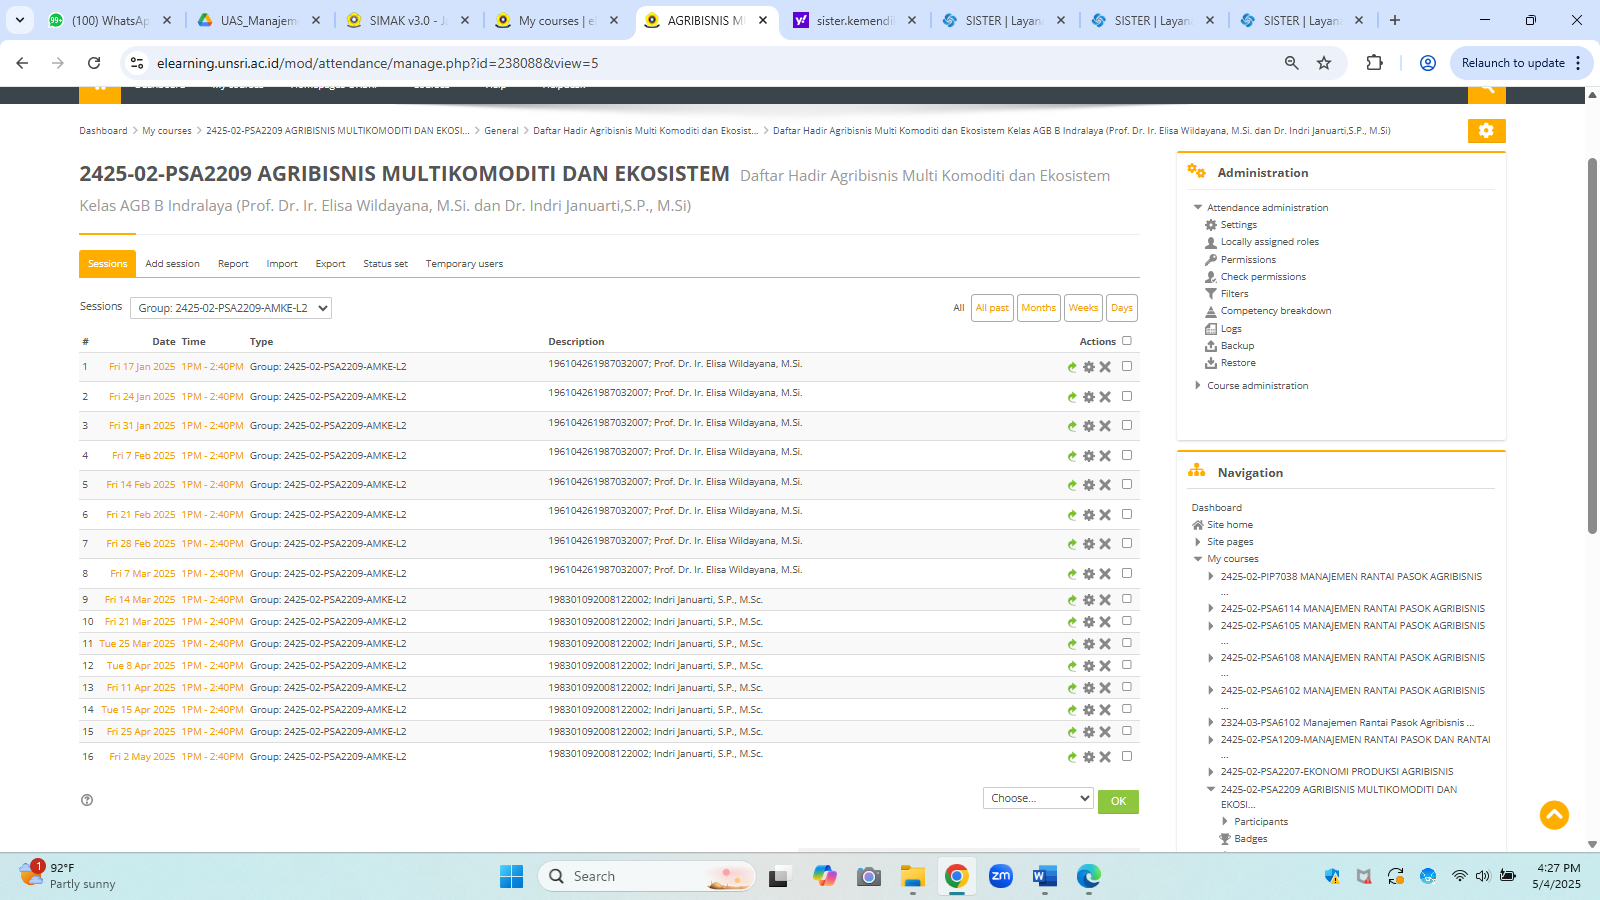Screen dimensions: 1600x900
Task: Collapse the Attendance administration tree
Action: pos(1198,207)
